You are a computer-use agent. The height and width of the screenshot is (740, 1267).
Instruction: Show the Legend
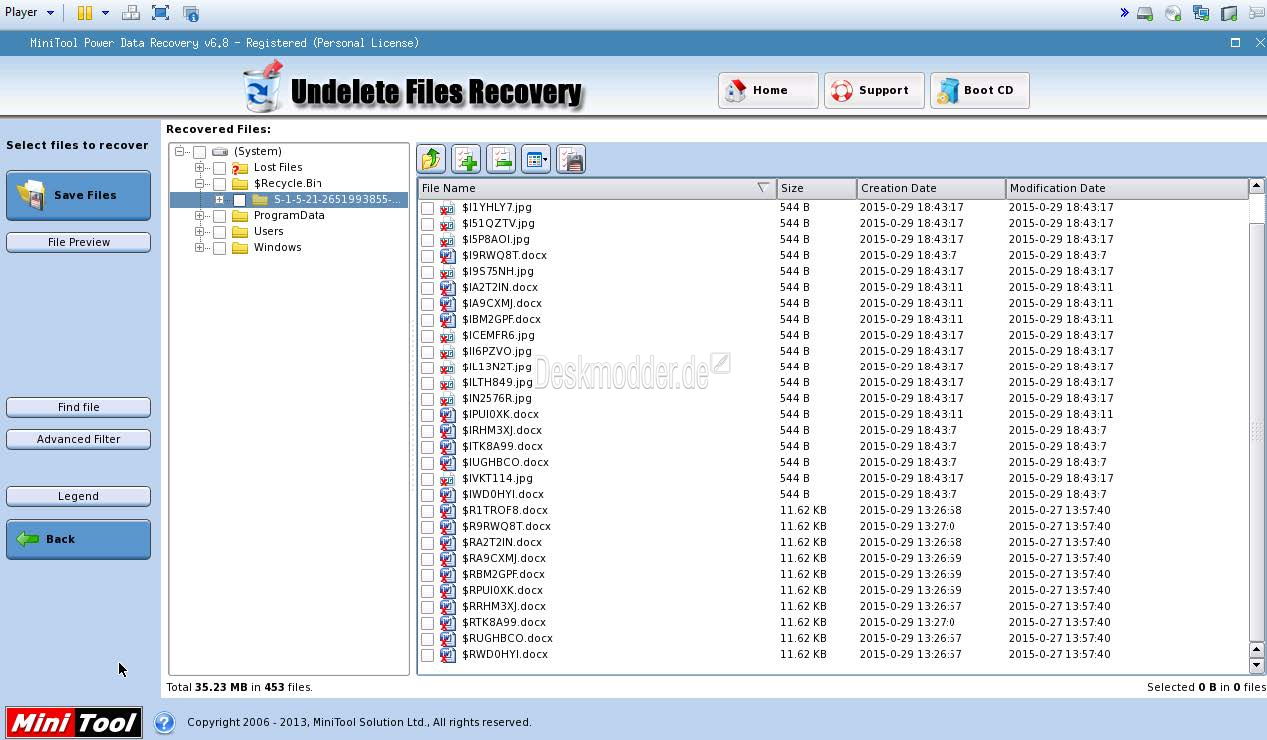coord(78,496)
